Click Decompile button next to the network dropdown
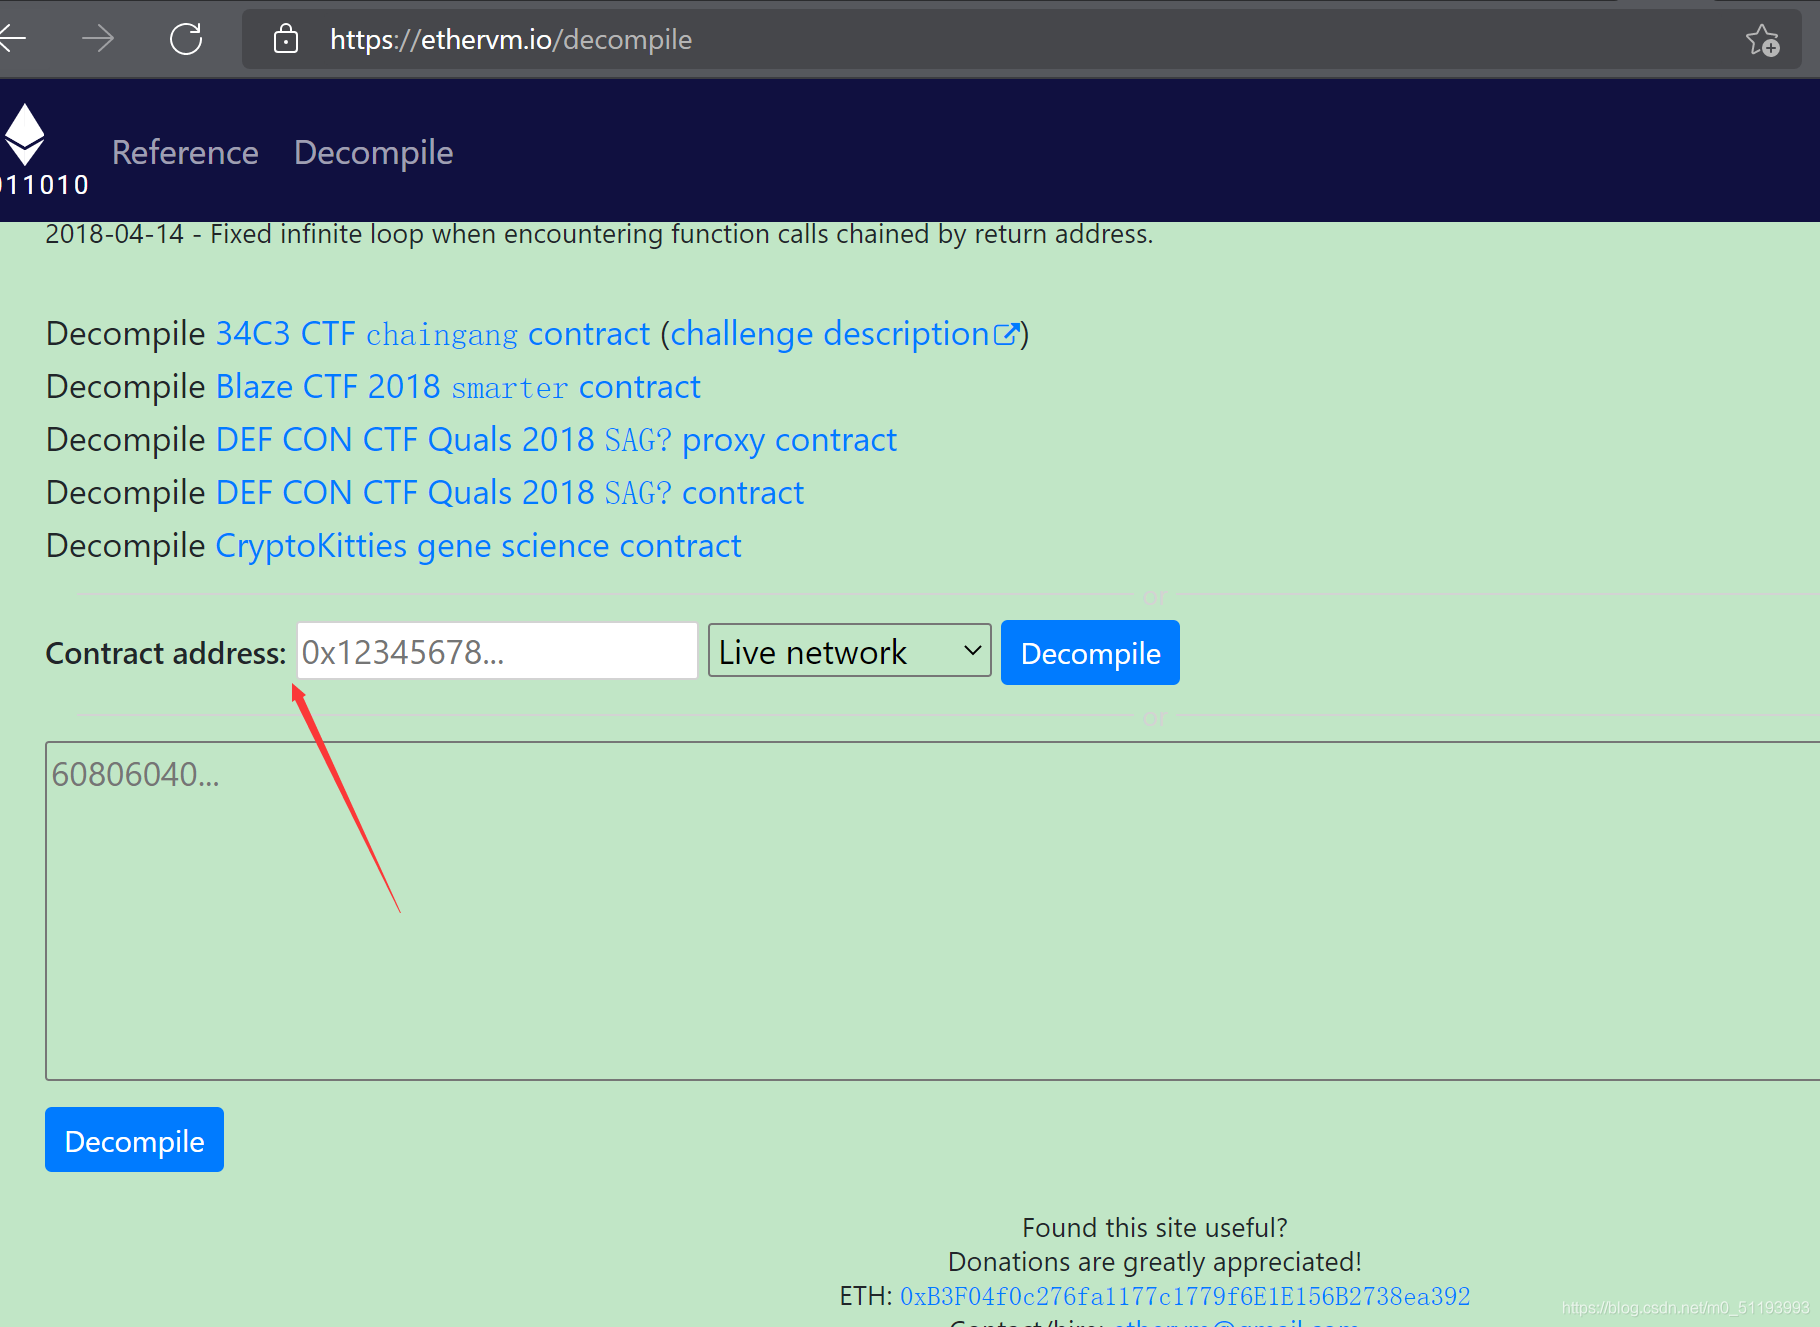This screenshot has height=1327, width=1820. (x=1090, y=653)
